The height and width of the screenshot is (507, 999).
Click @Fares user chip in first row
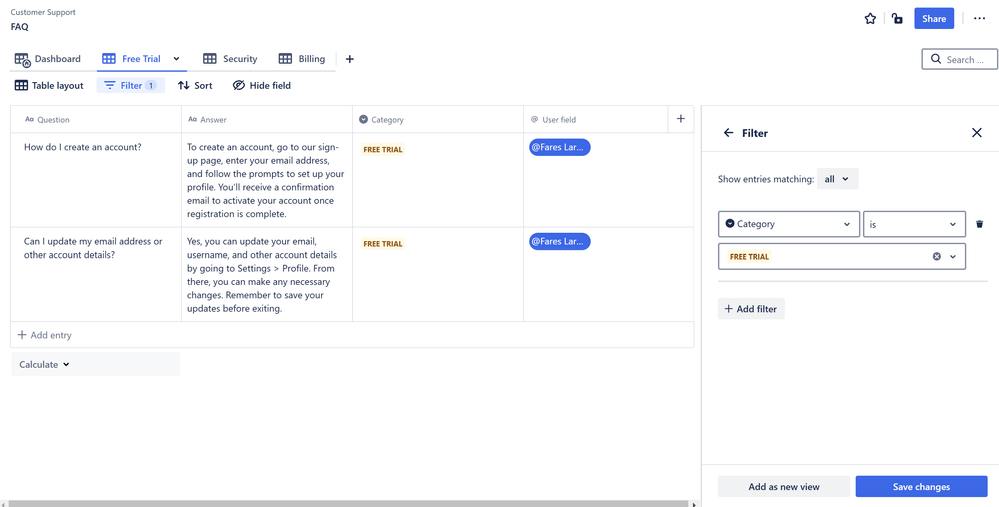(560, 147)
